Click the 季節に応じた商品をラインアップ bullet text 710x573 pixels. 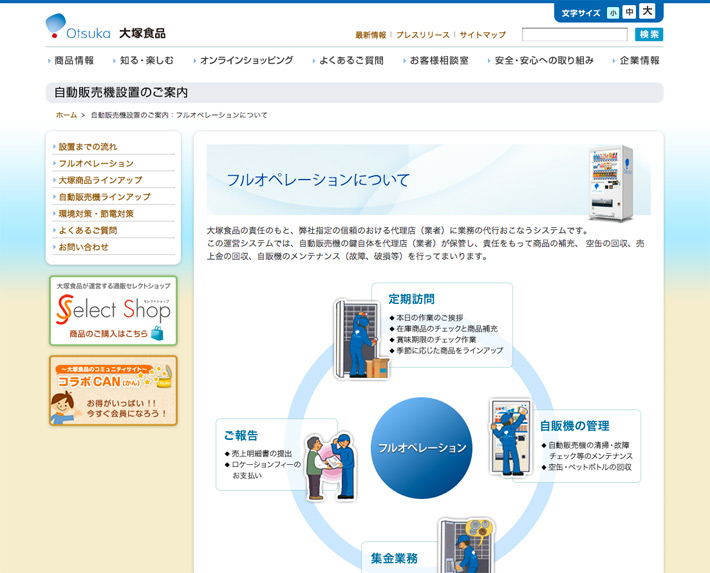click(450, 351)
